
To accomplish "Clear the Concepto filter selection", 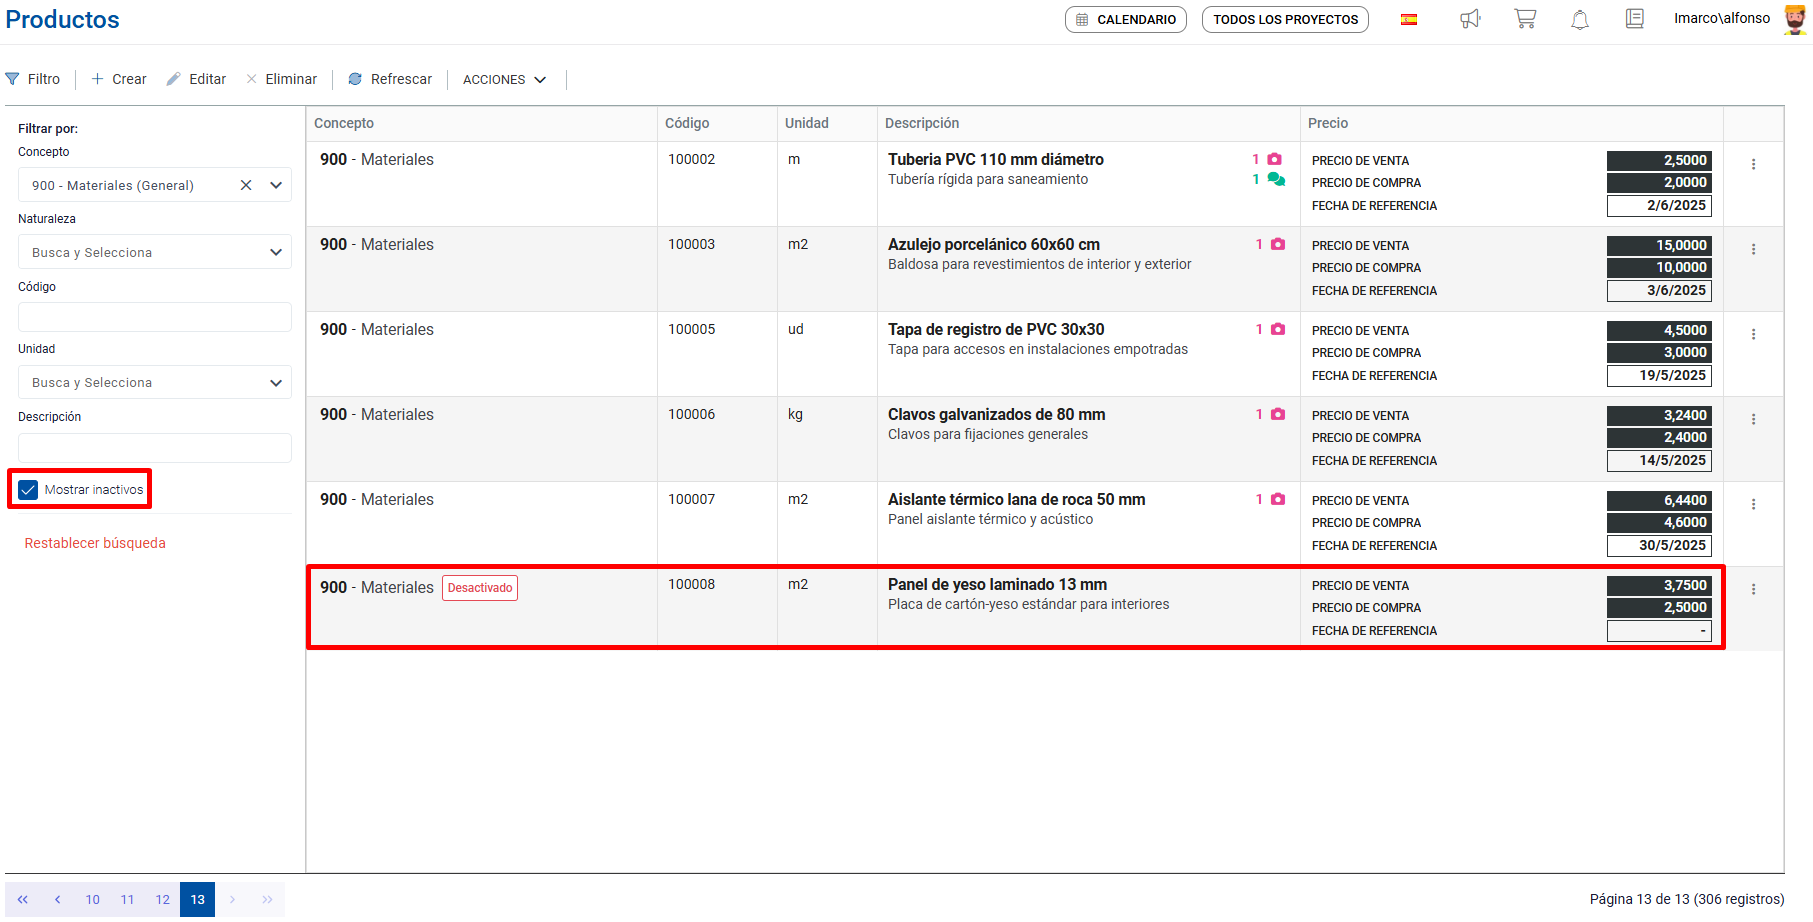I will [246, 185].
